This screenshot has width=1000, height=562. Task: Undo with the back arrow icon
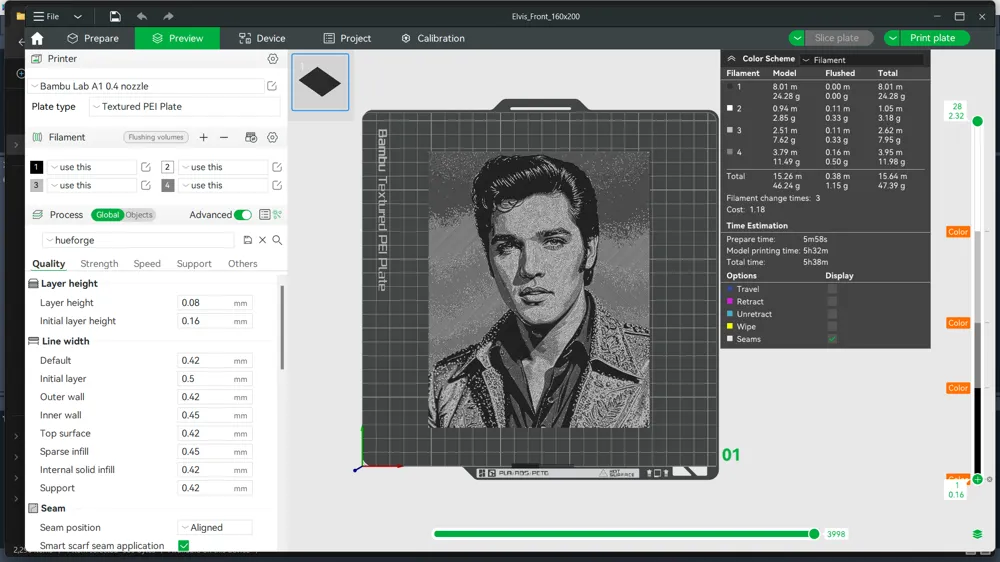pyautogui.click(x=142, y=17)
